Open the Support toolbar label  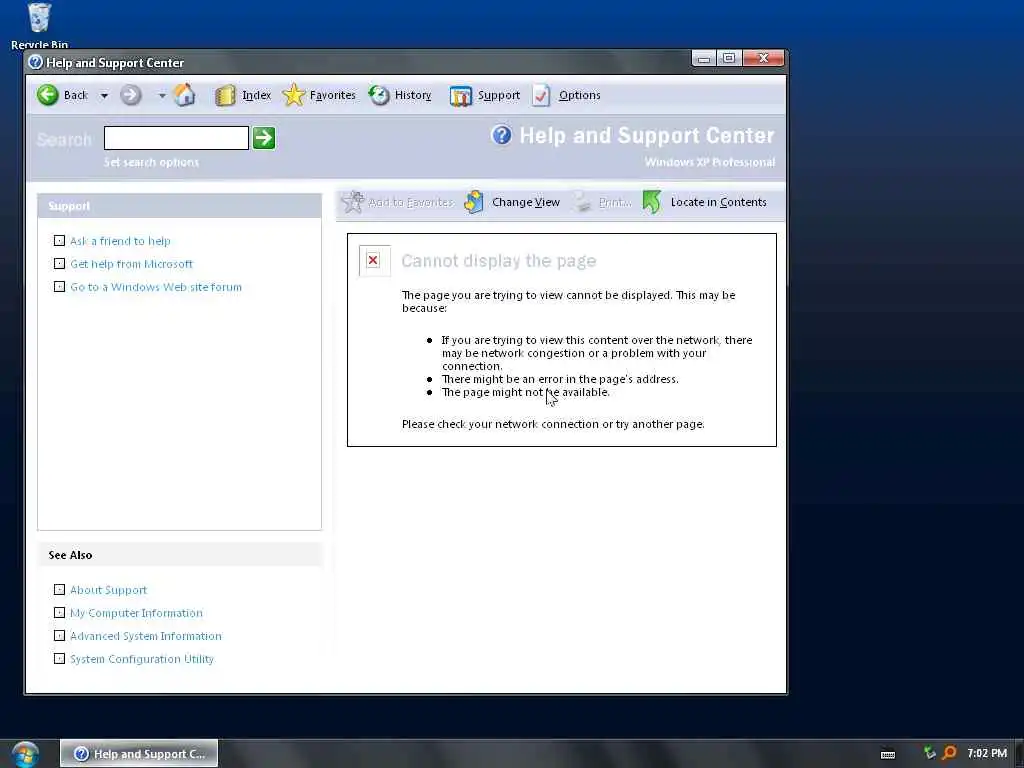499,95
